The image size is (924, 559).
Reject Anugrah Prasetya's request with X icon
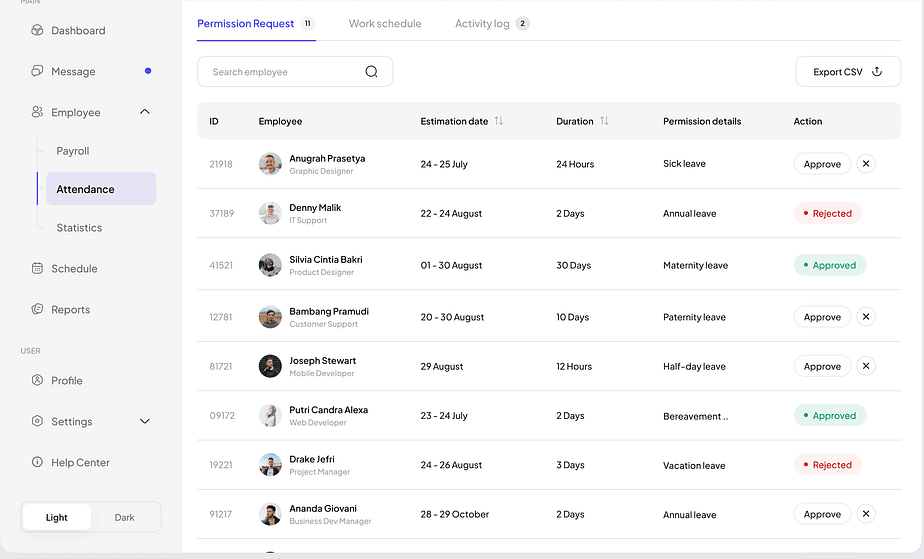click(x=866, y=164)
